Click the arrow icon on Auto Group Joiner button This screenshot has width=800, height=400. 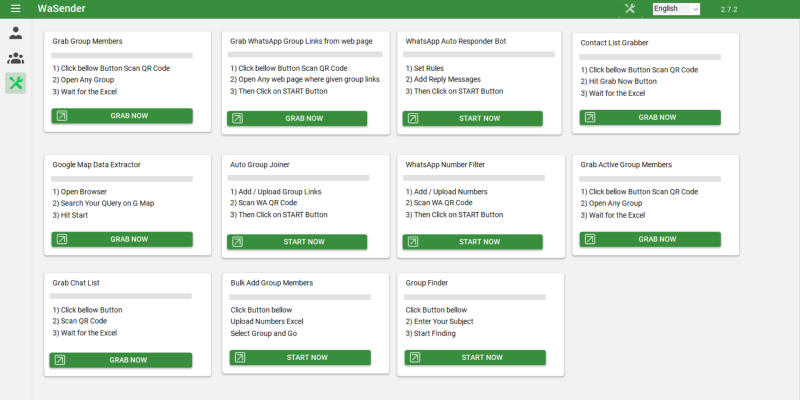237,242
